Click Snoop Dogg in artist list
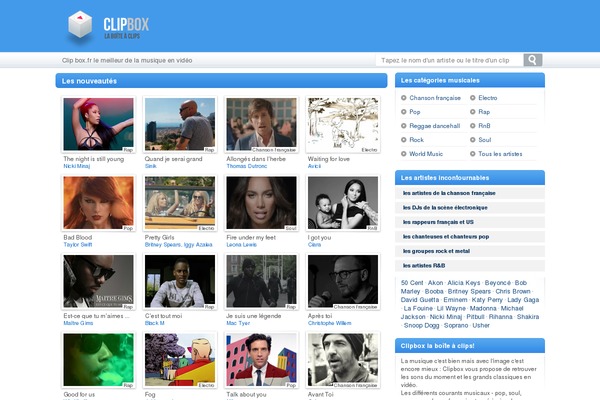Image resolution: width=600 pixels, height=400 pixels. [421, 325]
